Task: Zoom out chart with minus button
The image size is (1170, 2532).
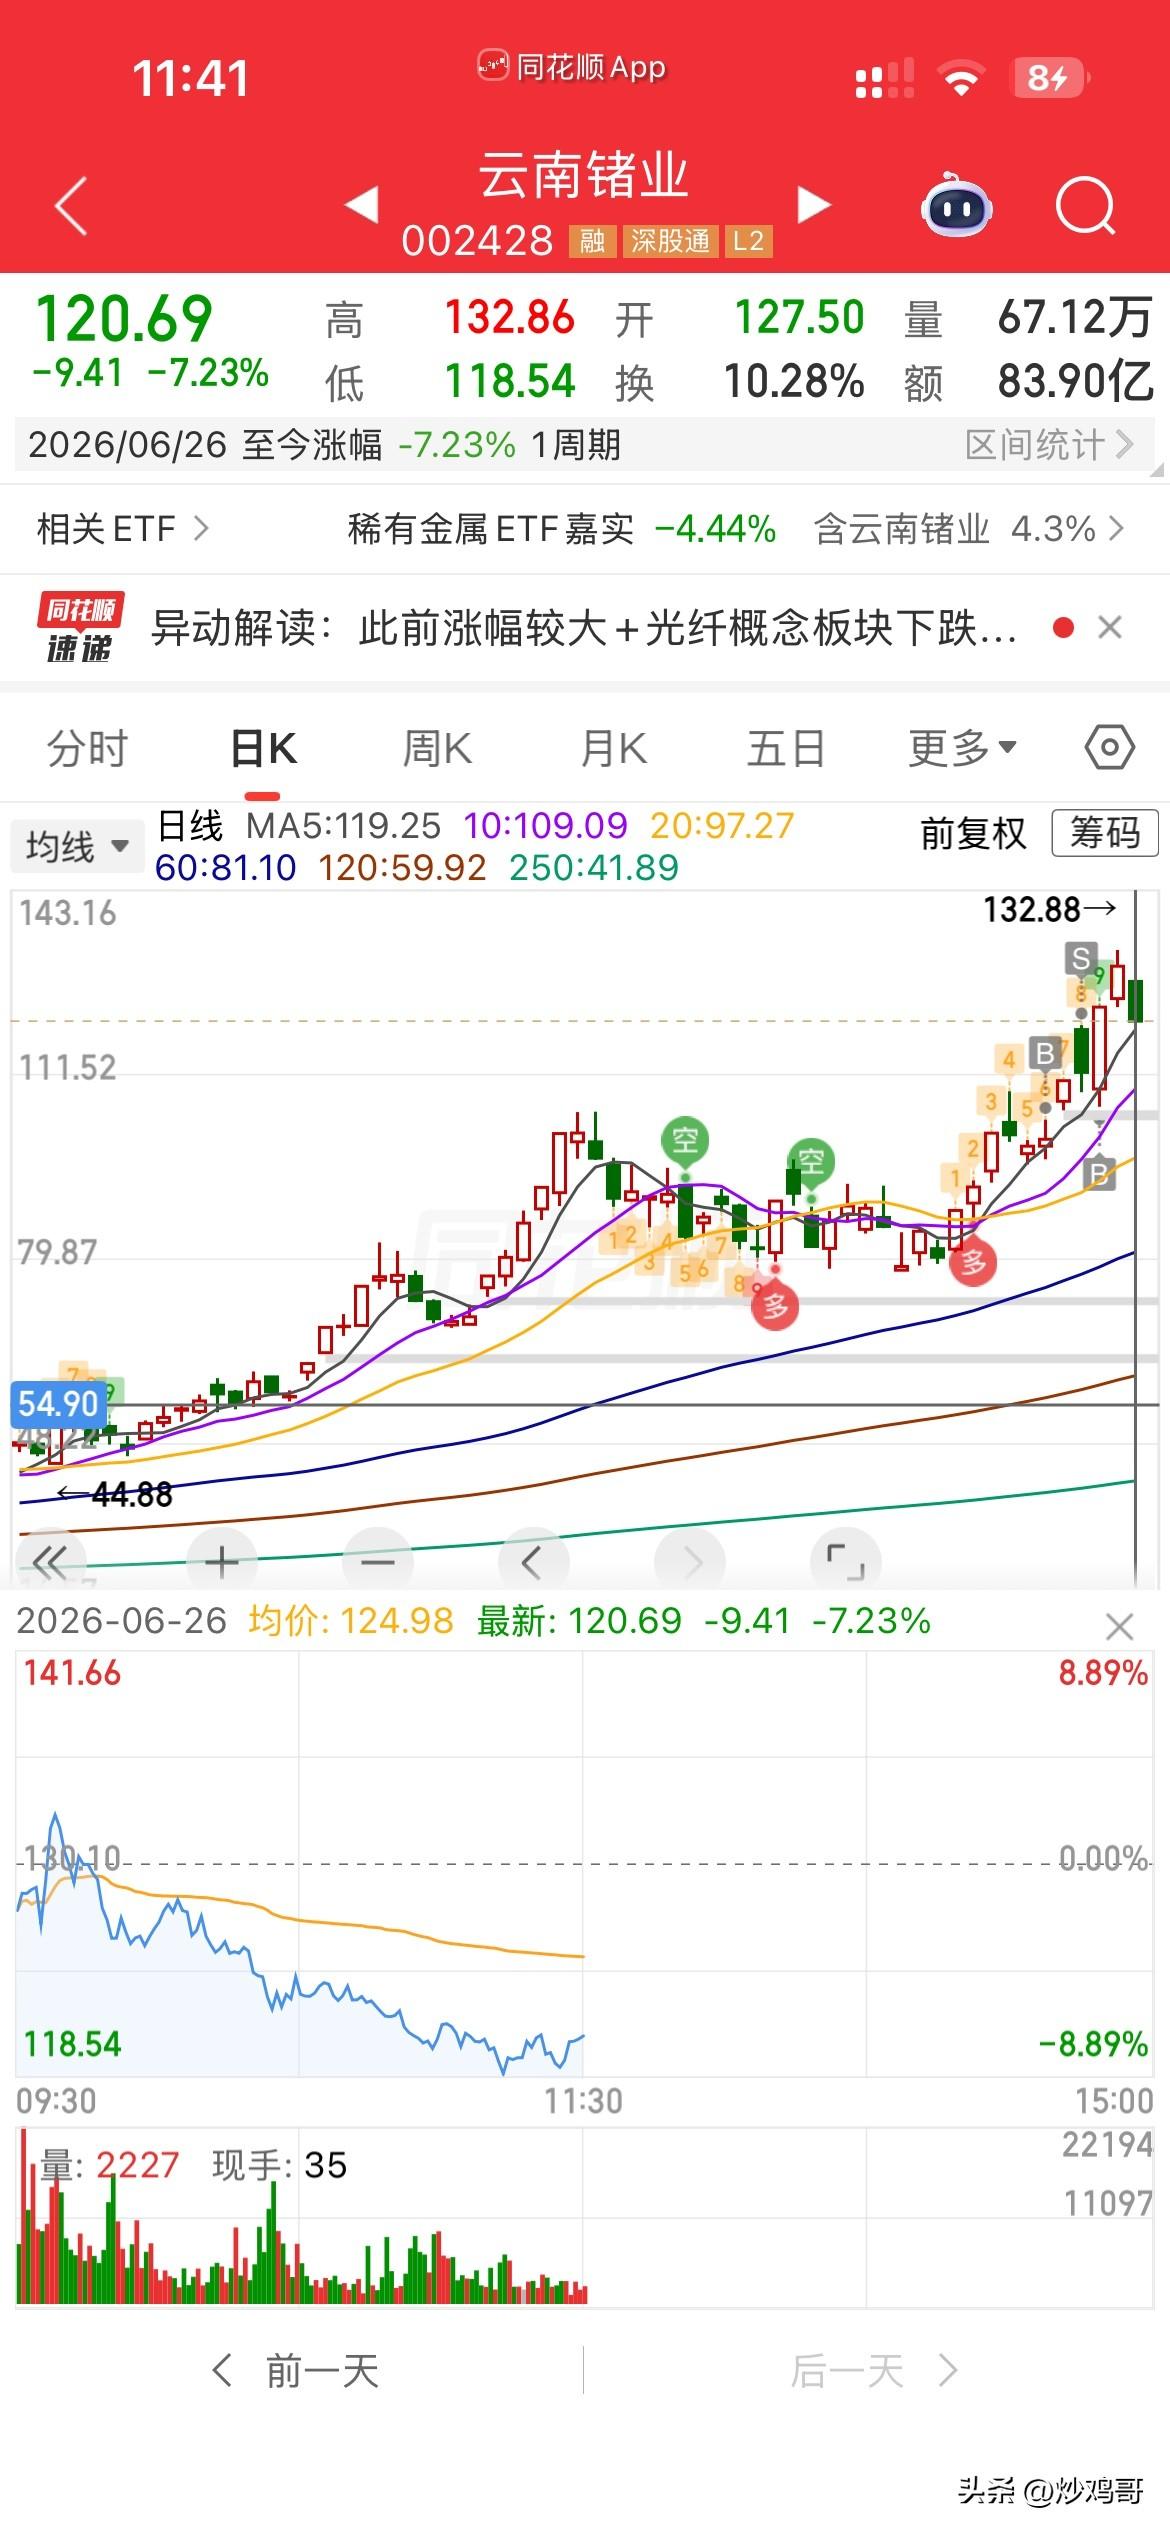Action: (377, 1562)
